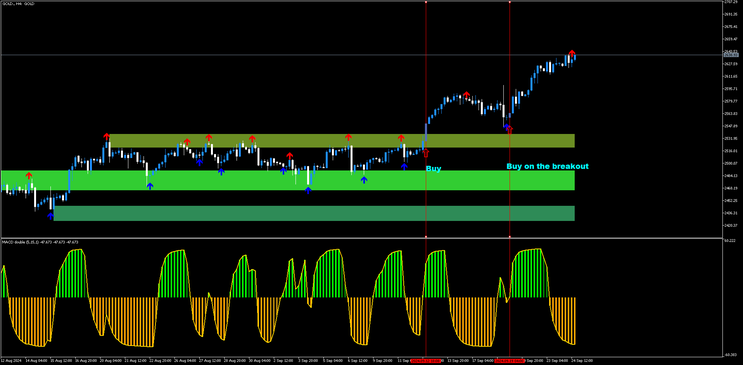The image size is (743, 365).
Task: Click the dark teal lower support zone
Action: [314, 213]
